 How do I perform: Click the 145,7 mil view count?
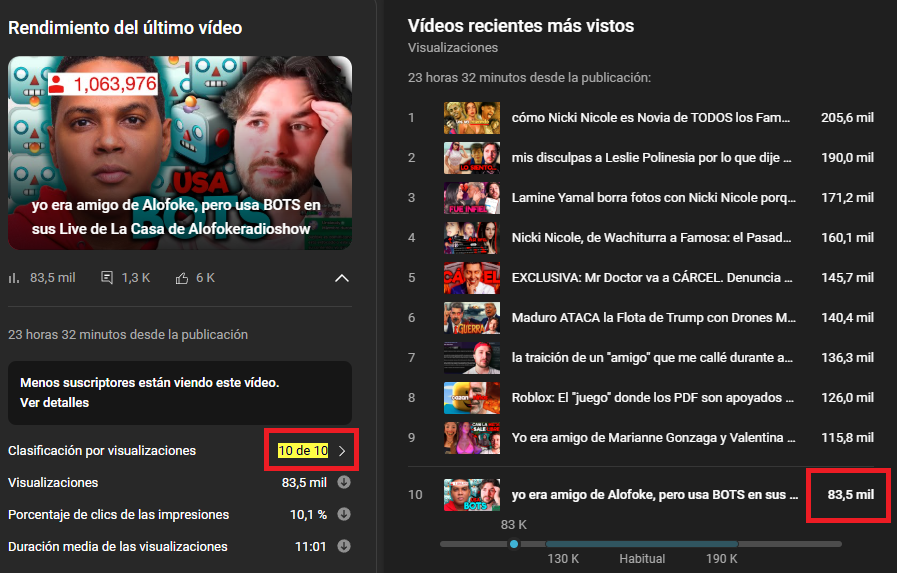[x=847, y=278]
